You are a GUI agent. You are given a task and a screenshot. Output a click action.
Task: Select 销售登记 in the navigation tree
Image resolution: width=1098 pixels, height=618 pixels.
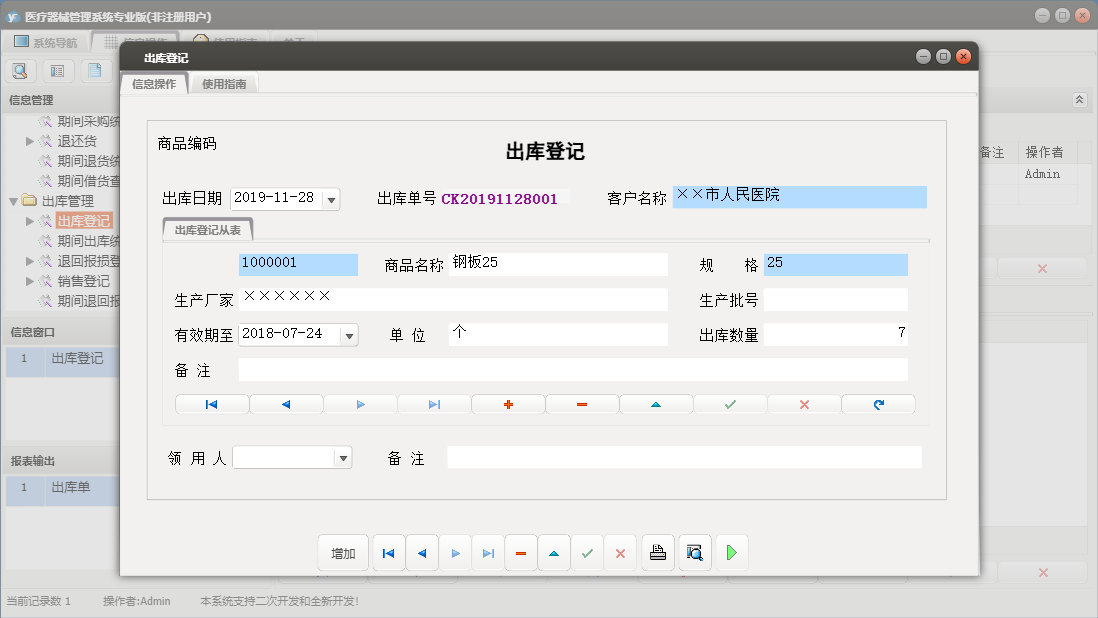pyautogui.click(x=78, y=281)
